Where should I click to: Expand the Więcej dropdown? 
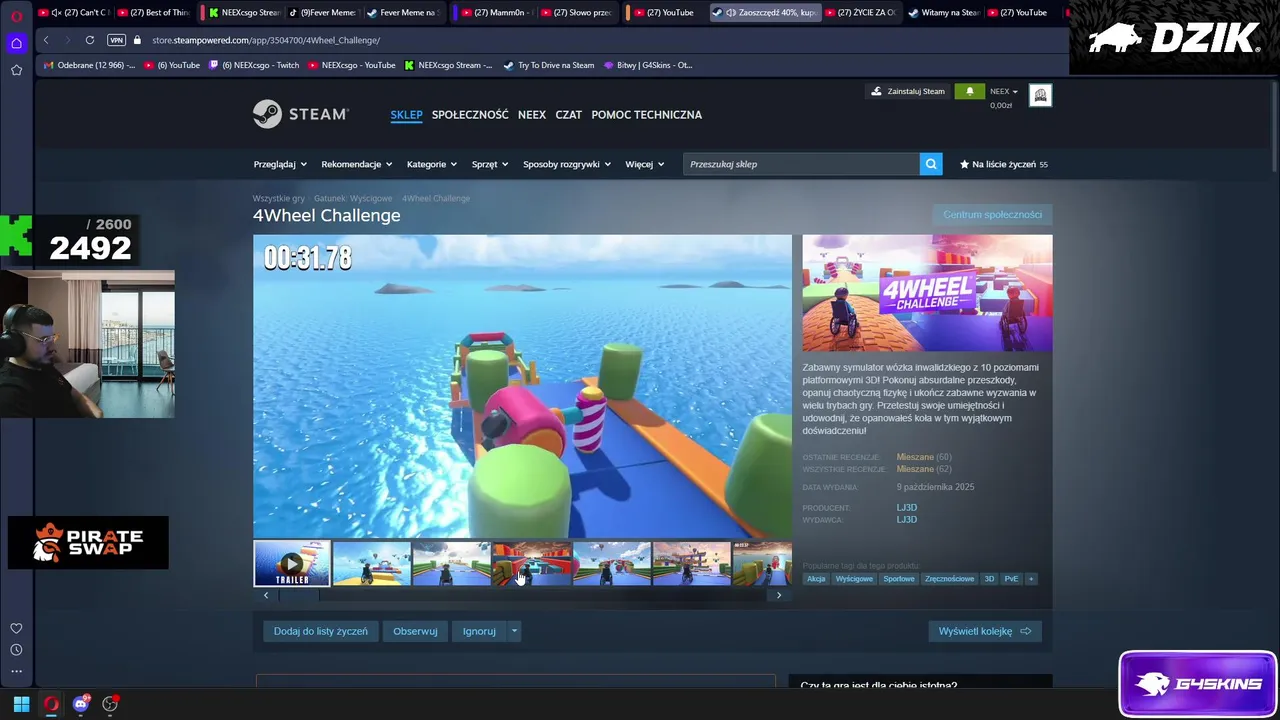pyautogui.click(x=645, y=164)
